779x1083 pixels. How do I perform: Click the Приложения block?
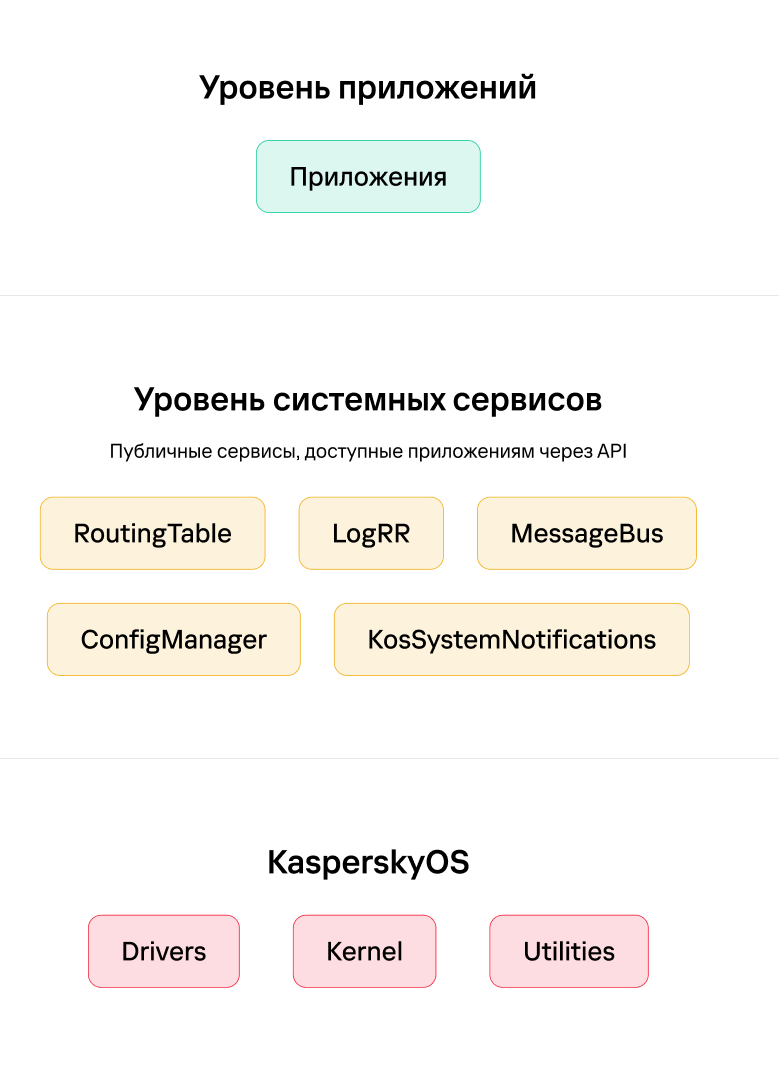[x=368, y=177]
